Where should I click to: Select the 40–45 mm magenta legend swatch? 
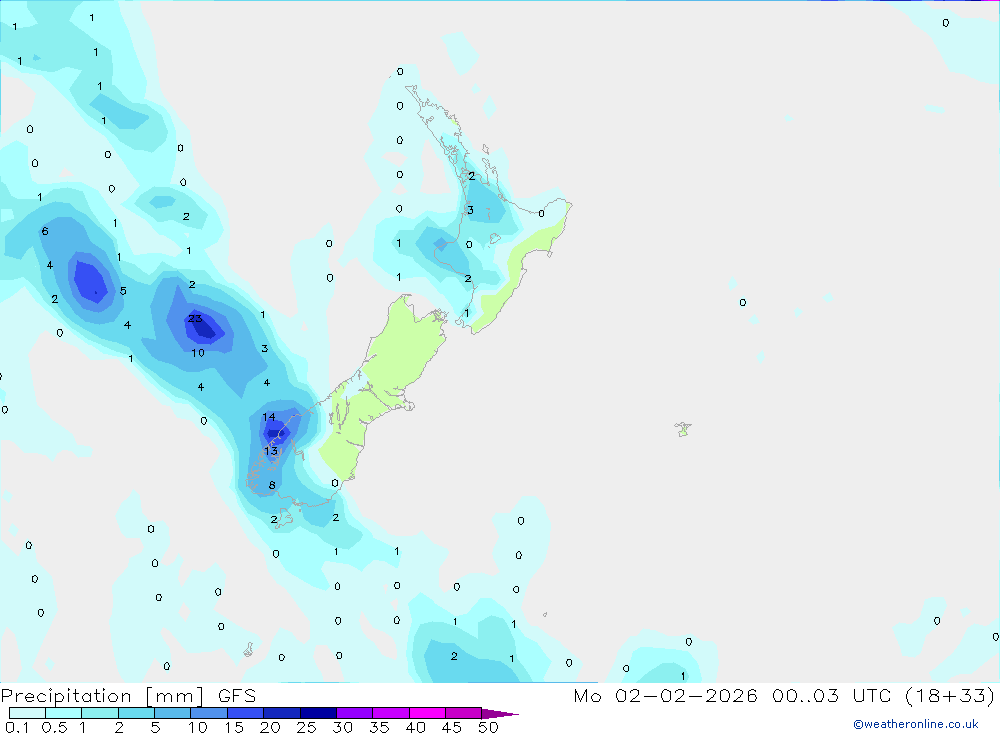point(427,713)
